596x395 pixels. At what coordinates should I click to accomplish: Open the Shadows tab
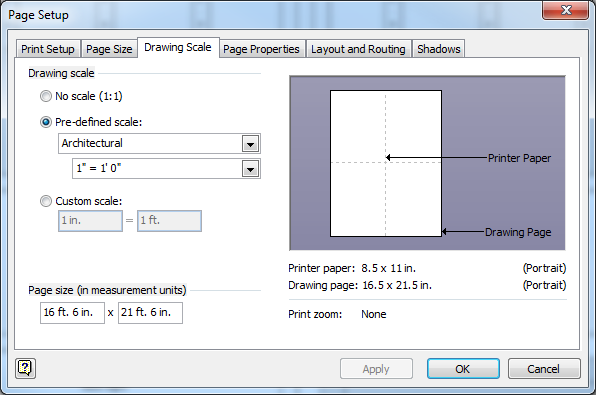439,49
